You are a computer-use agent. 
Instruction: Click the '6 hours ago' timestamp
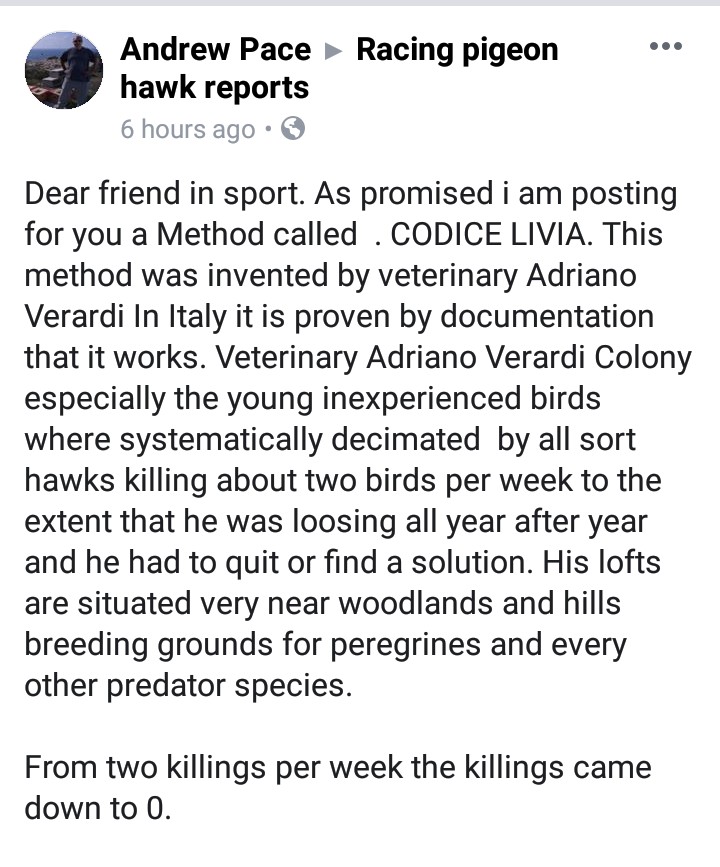188,129
